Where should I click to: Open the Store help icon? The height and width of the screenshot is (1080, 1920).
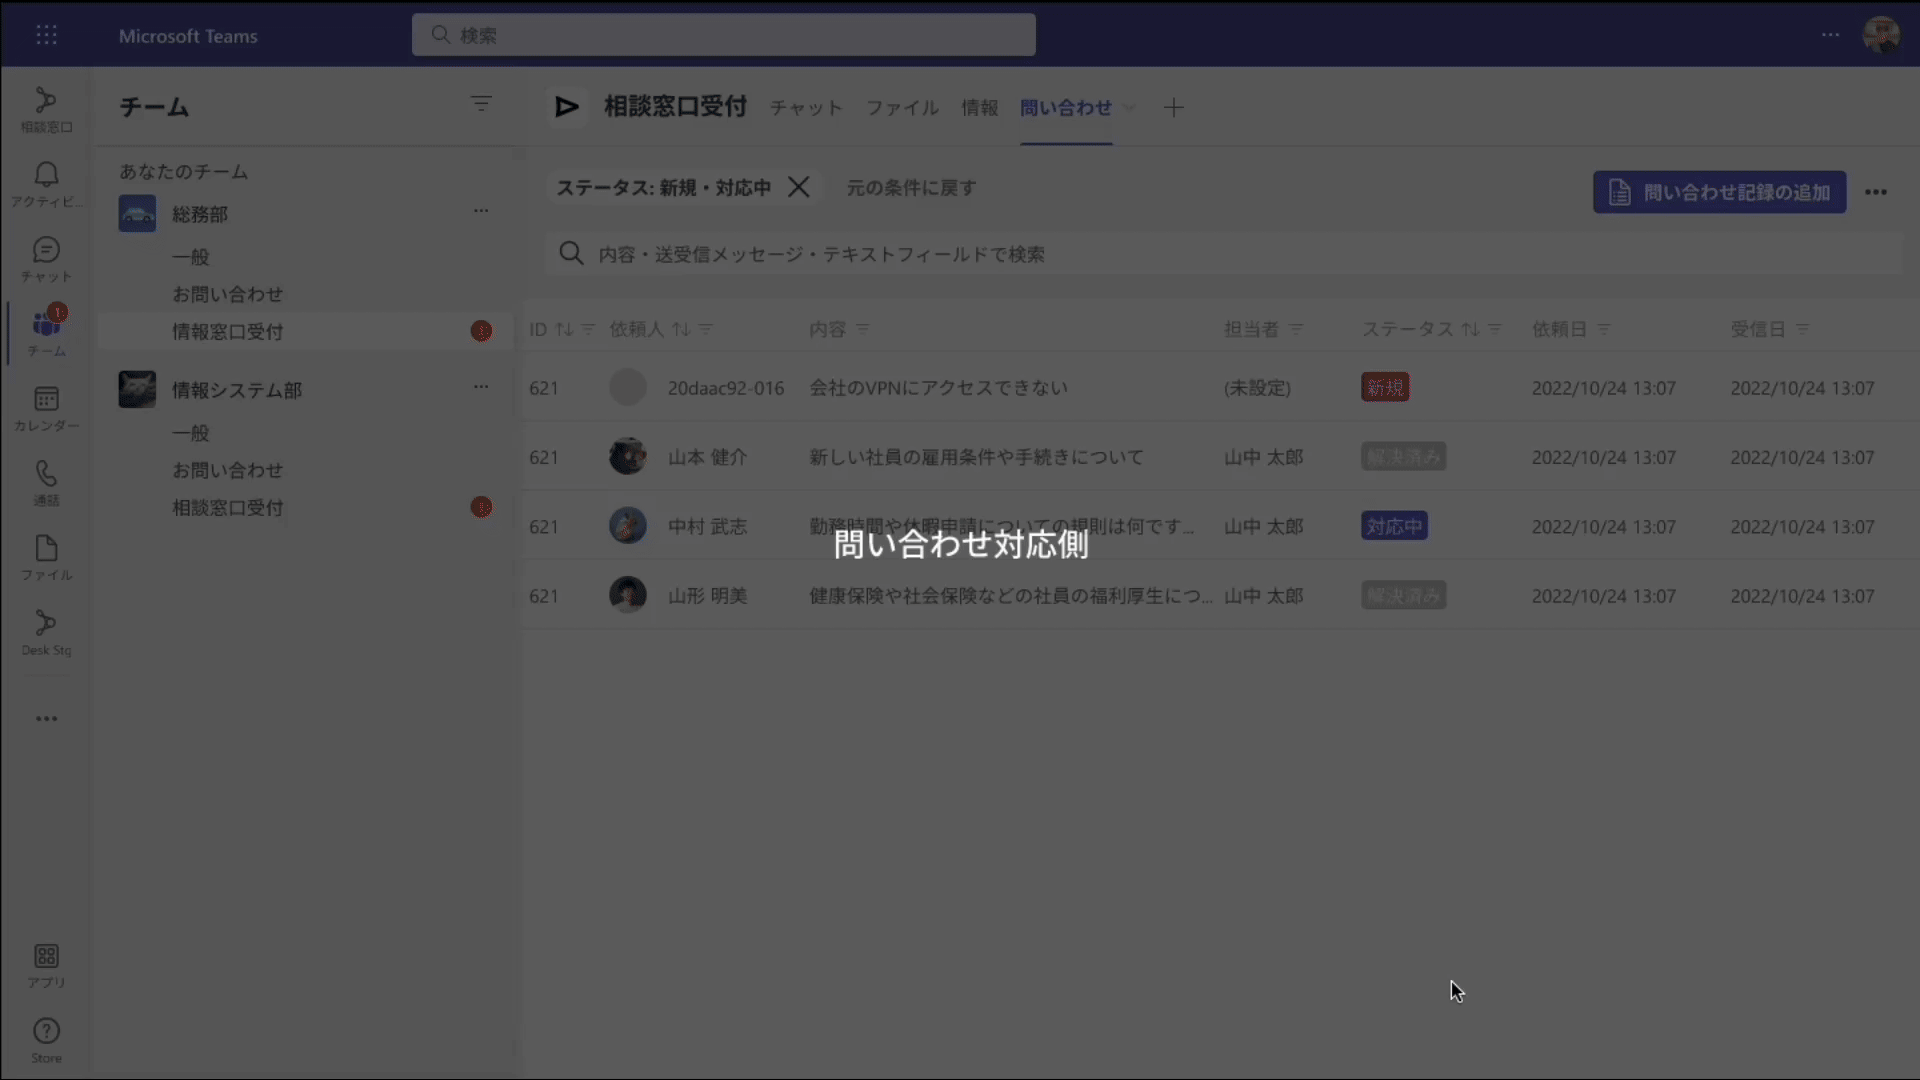click(46, 1041)
